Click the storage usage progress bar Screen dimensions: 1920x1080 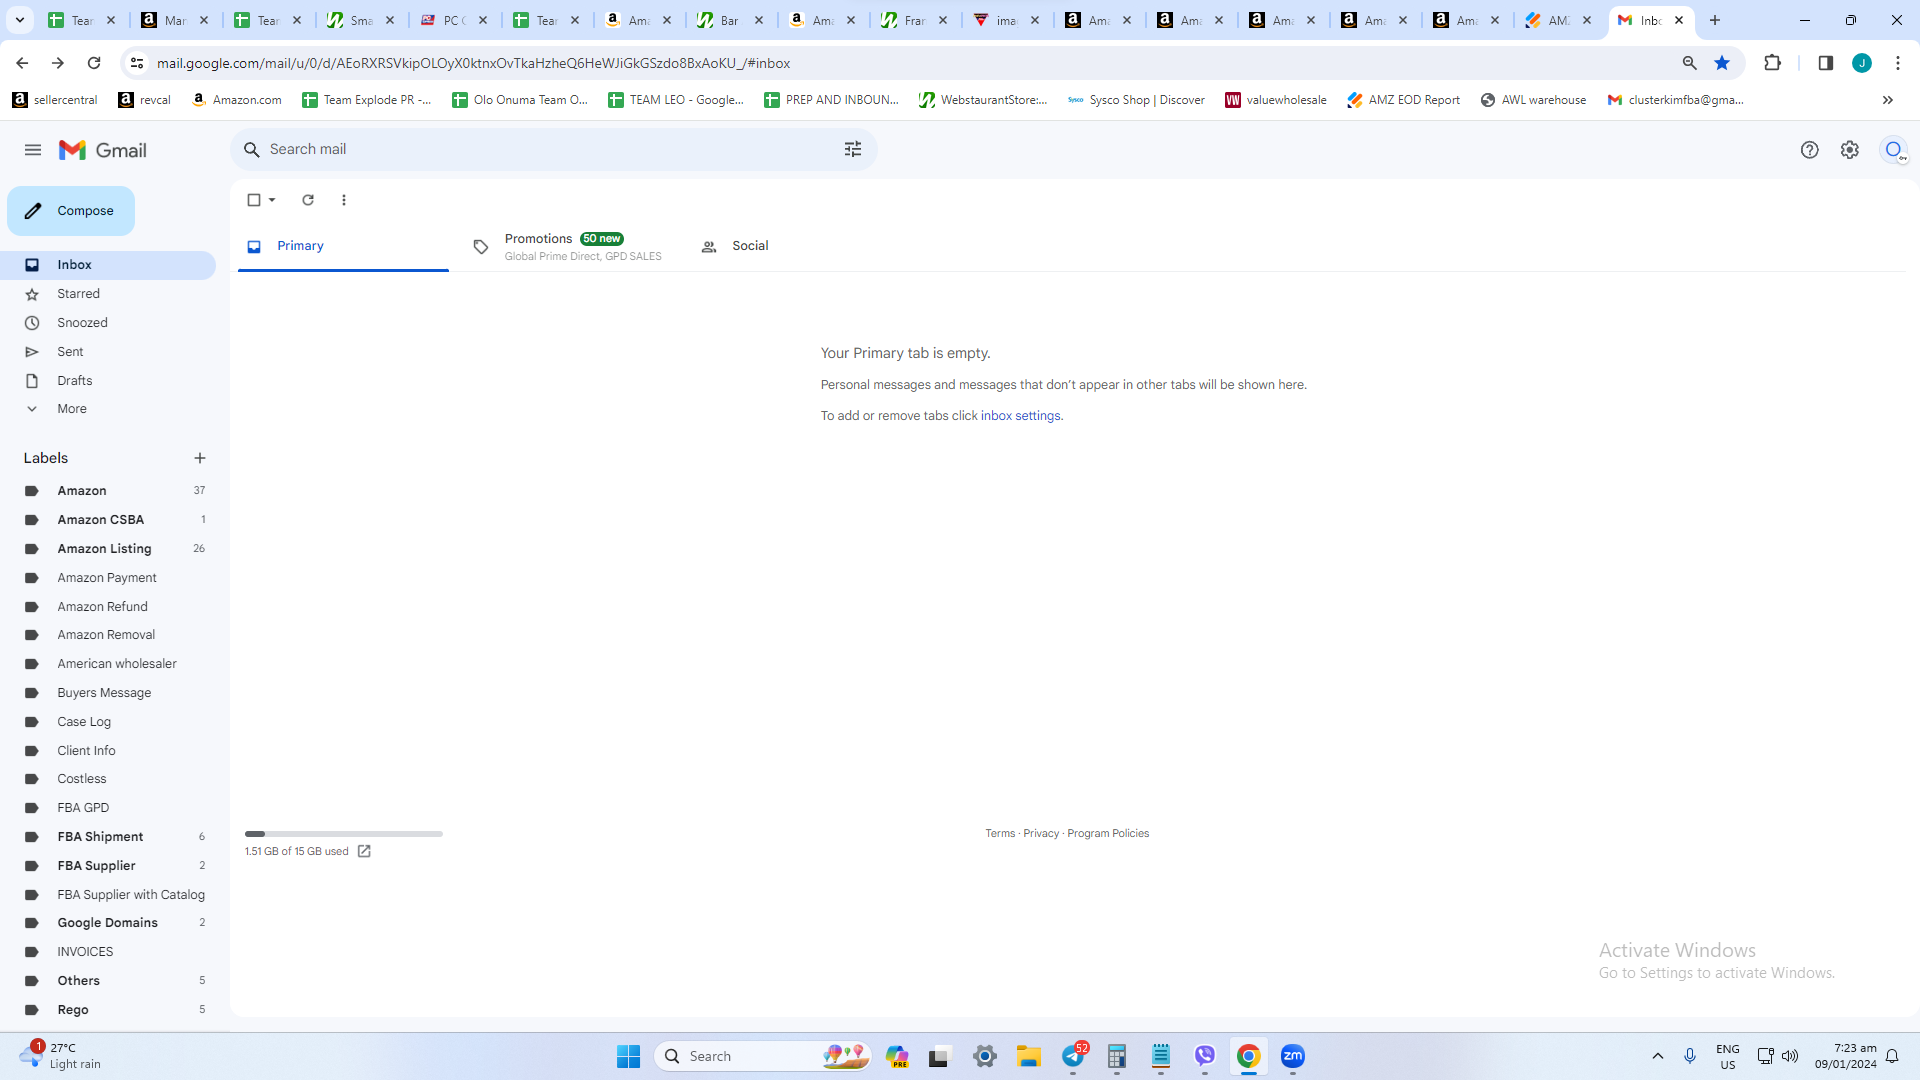(344, 834)
